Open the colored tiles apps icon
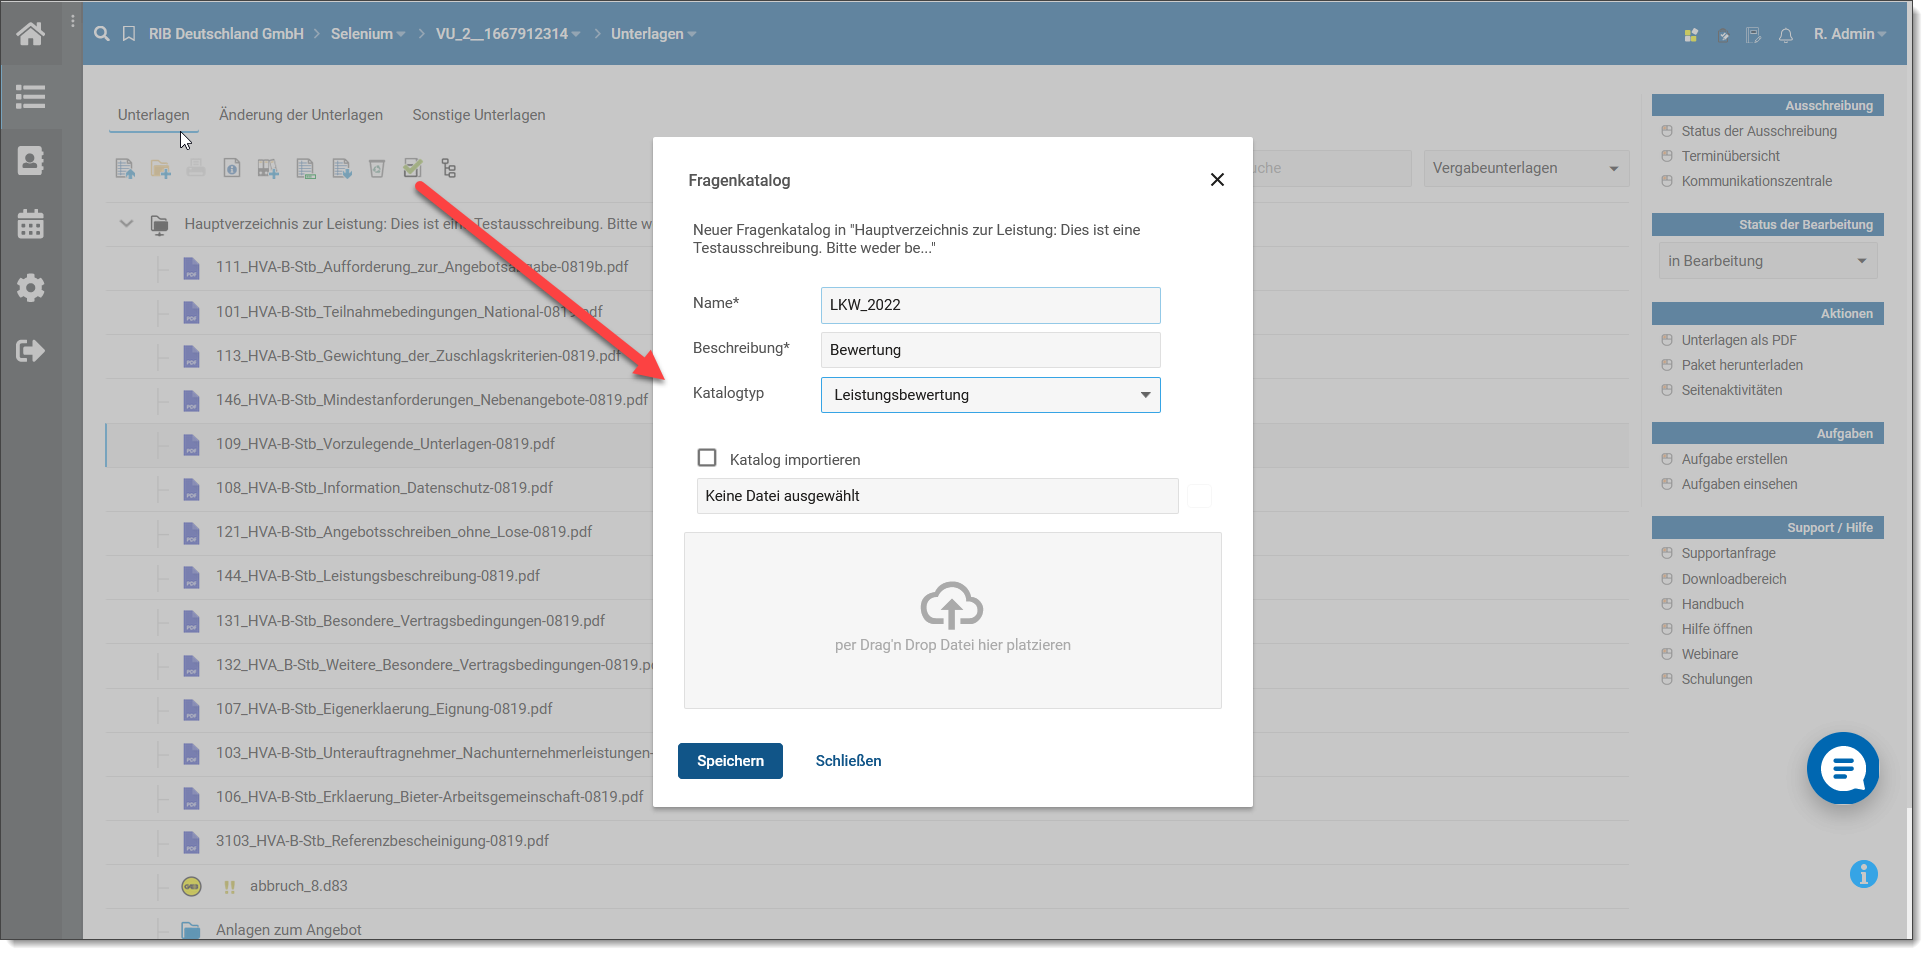 click(x=1691, y=35)
